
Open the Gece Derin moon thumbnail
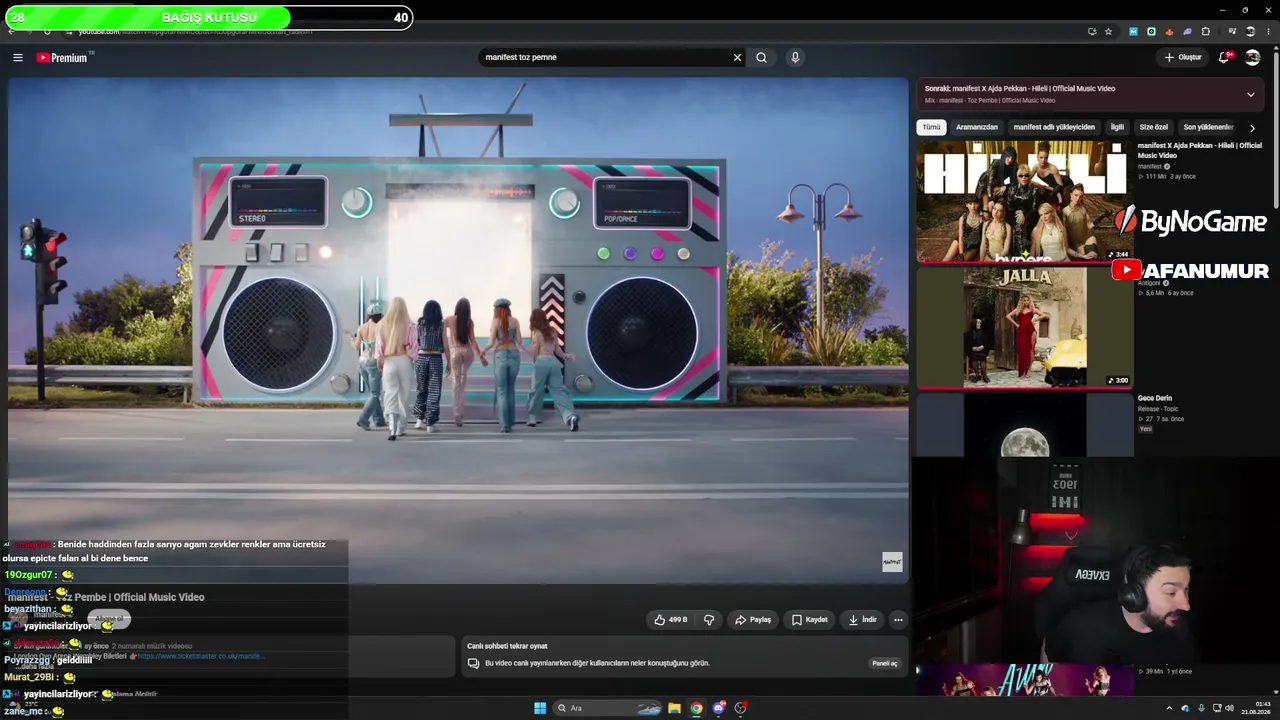1025,425
